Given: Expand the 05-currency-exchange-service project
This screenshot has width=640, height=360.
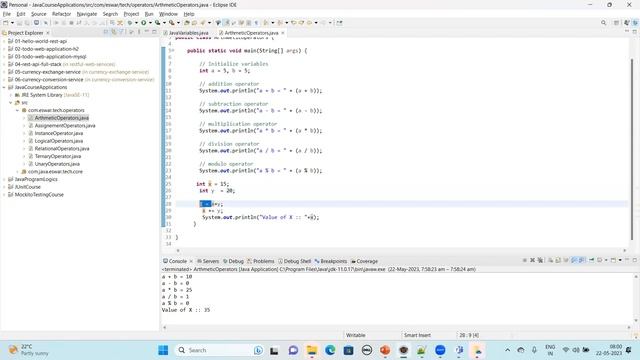Looking at the screenshot, I should click(x=4, y=72).
